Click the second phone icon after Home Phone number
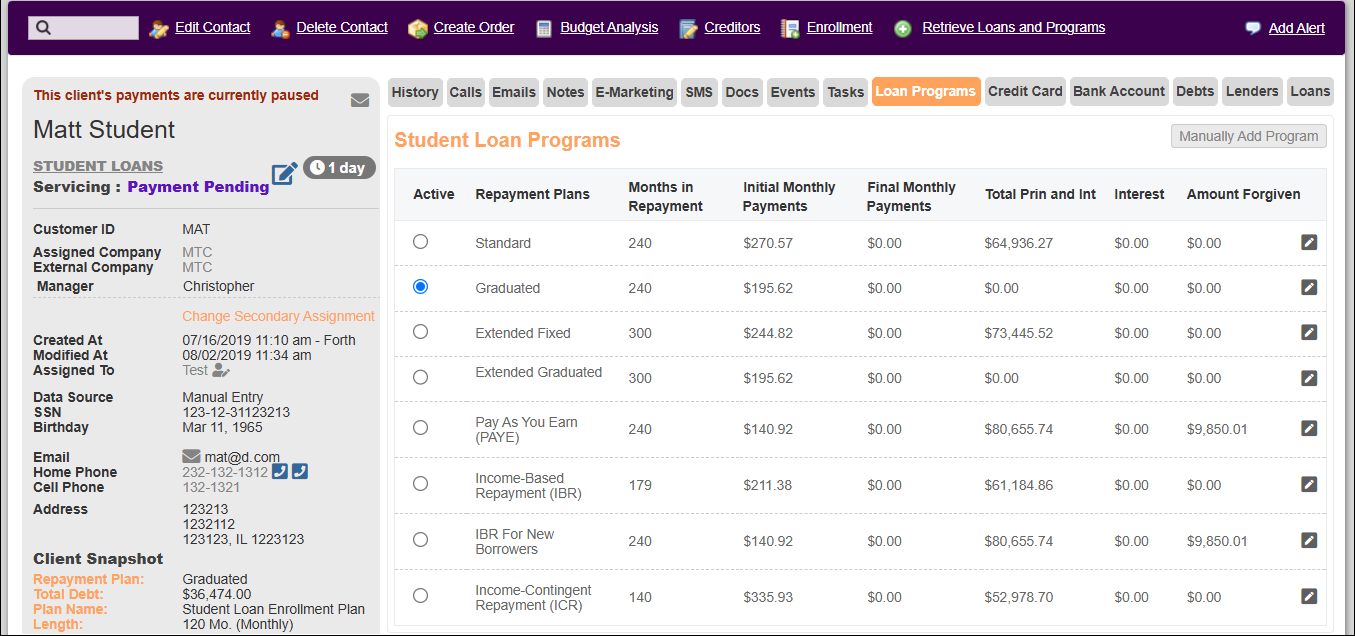The width and height of the screenshot is (1355, 636). [300, 471]
